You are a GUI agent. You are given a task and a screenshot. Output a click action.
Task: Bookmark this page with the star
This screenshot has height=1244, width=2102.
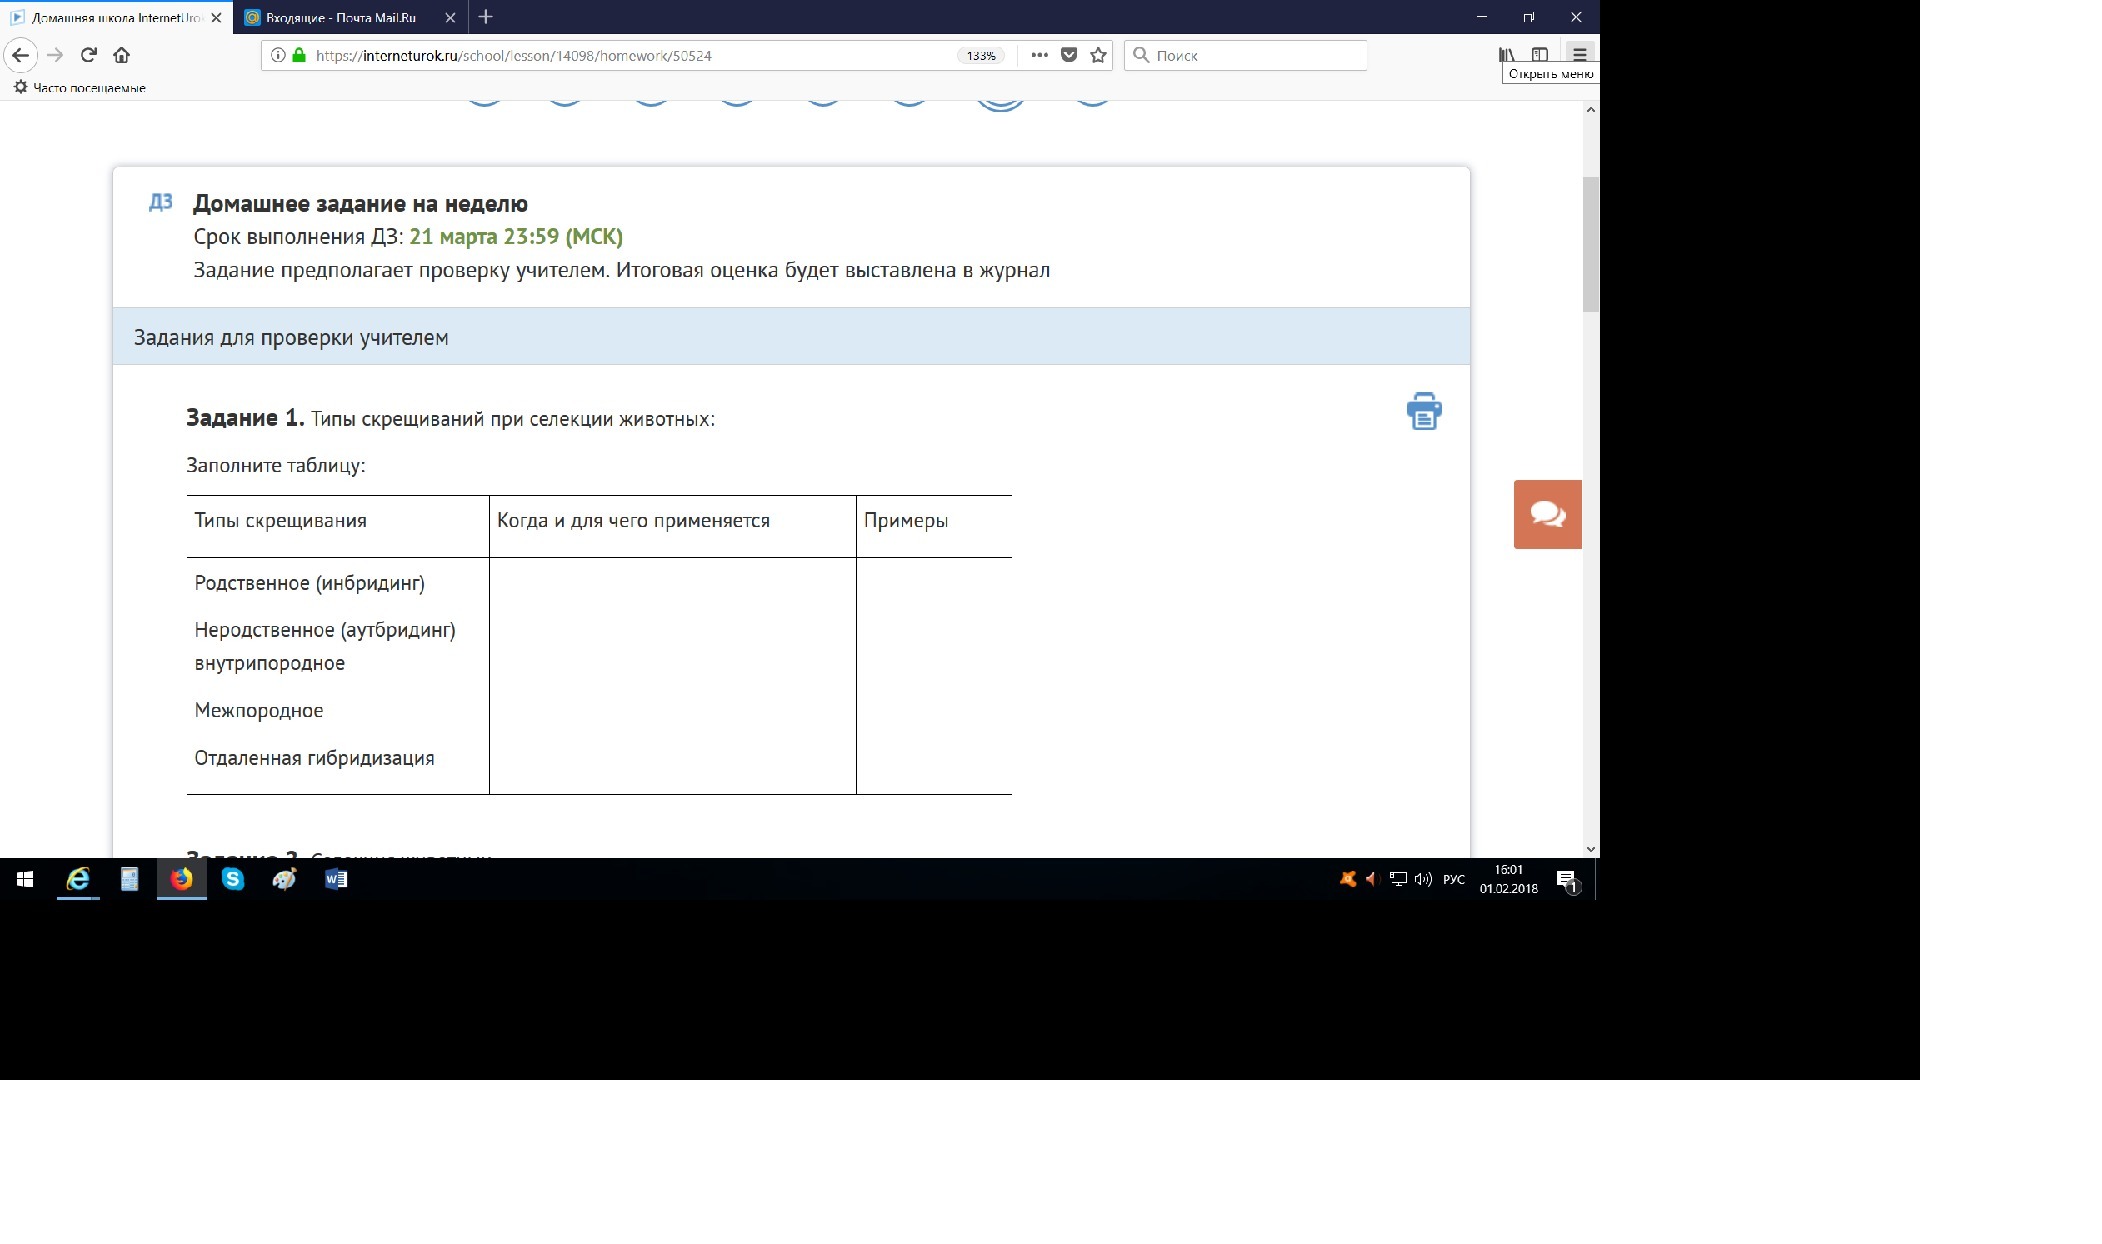pyautogui.click(x=1098, y=55)
